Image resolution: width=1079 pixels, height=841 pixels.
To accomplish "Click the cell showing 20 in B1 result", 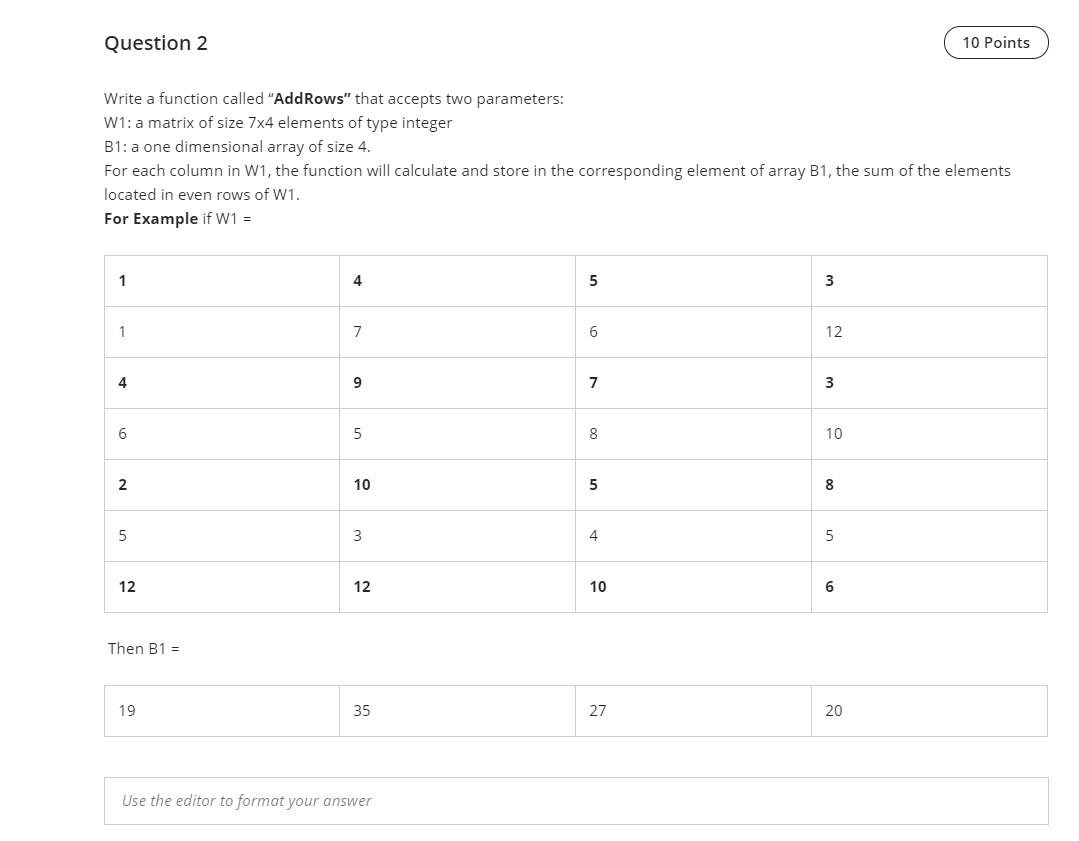I will 833,710.
